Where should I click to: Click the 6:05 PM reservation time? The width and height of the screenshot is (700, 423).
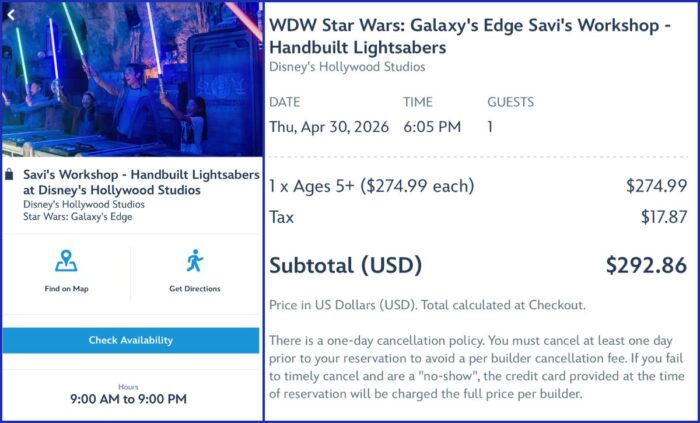[x=432, y=127]
